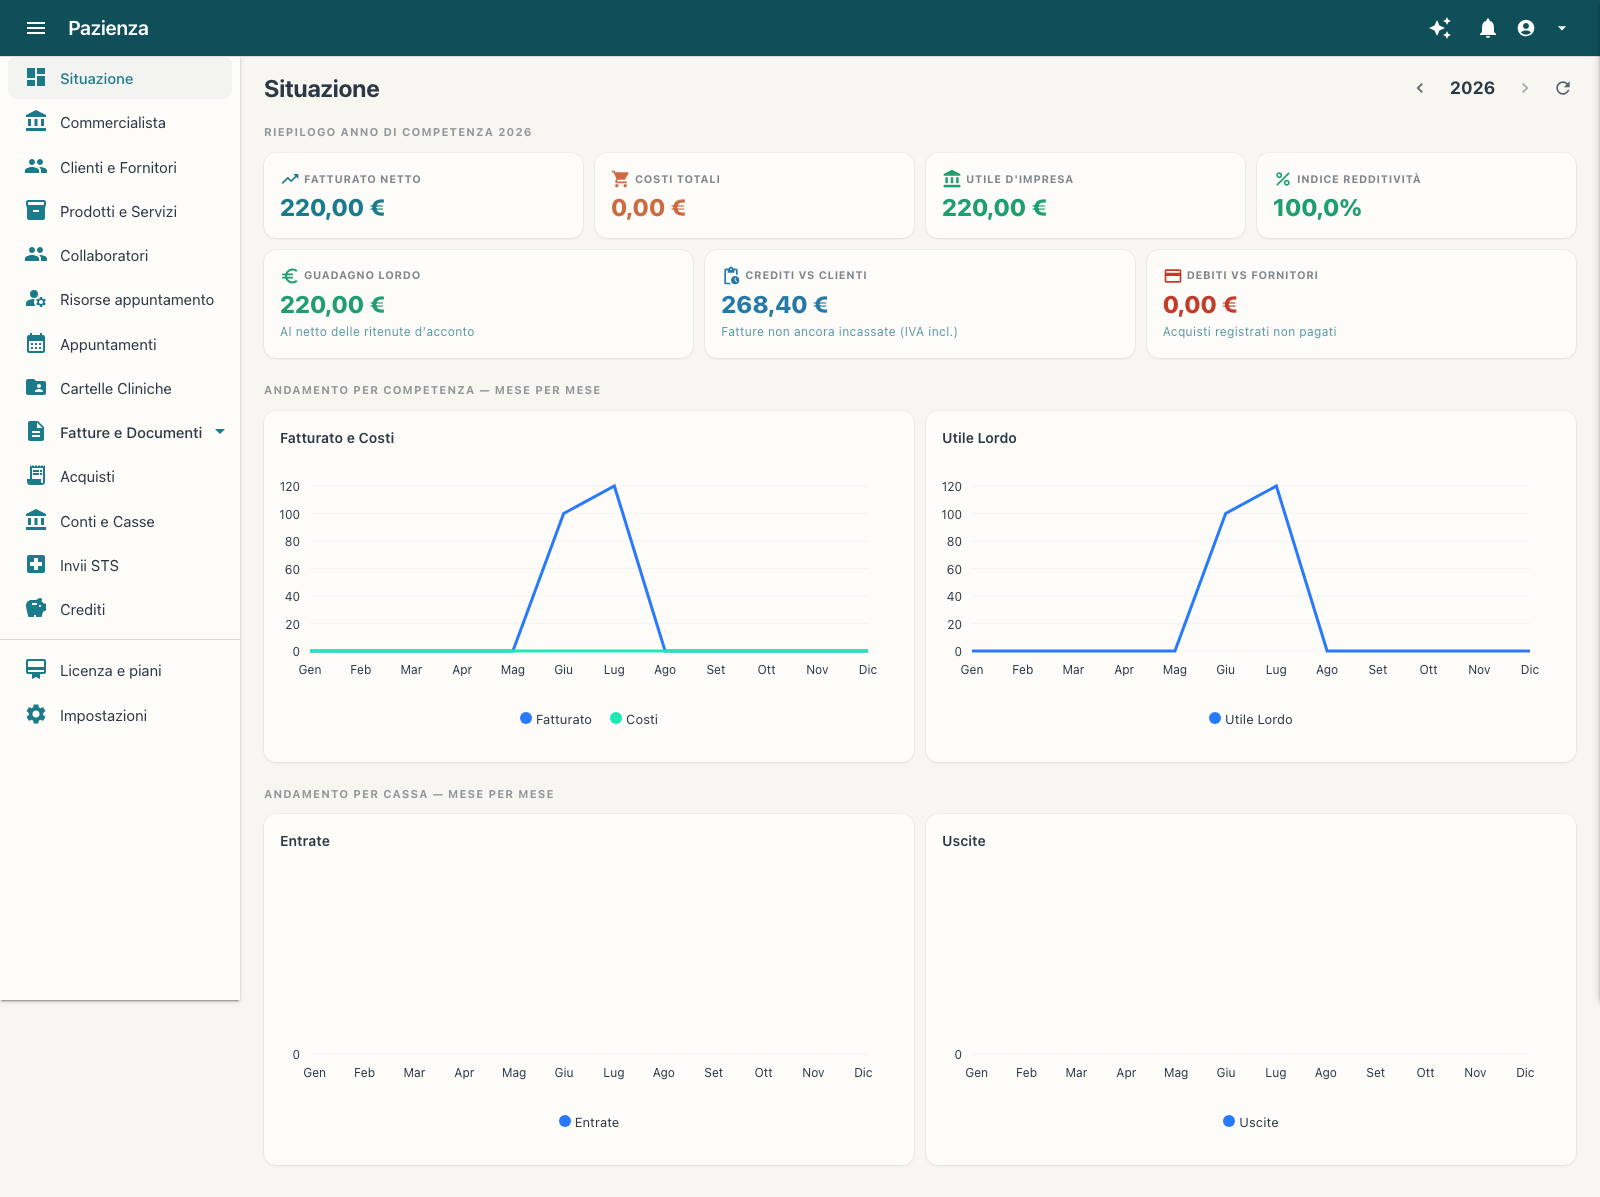The height and width of the screenshot is (1197, 1600).
Task: Click the Invii STS medical cross icon
Action: [36, 564]
